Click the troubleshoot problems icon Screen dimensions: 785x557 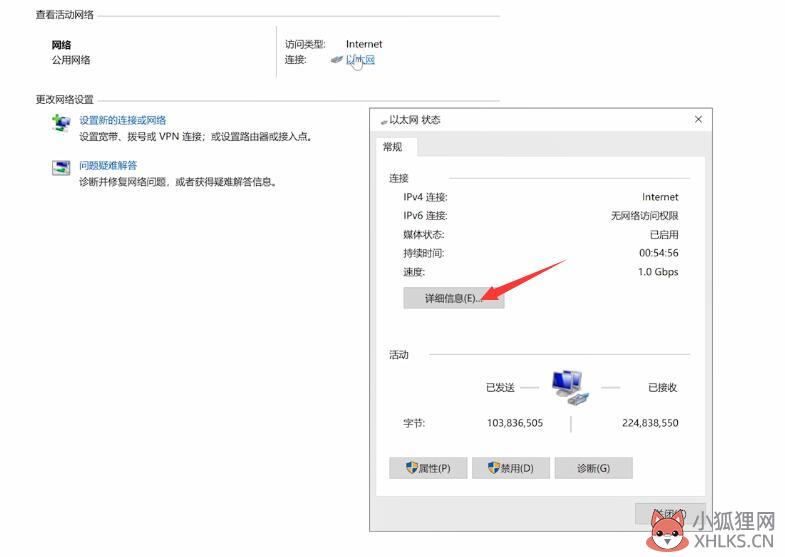pyautogui.click(x=62, y=168)
